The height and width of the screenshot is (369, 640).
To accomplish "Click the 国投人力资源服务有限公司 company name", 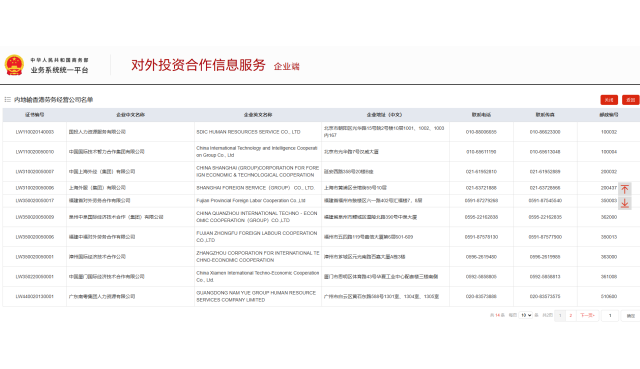I will pos(97,132).
